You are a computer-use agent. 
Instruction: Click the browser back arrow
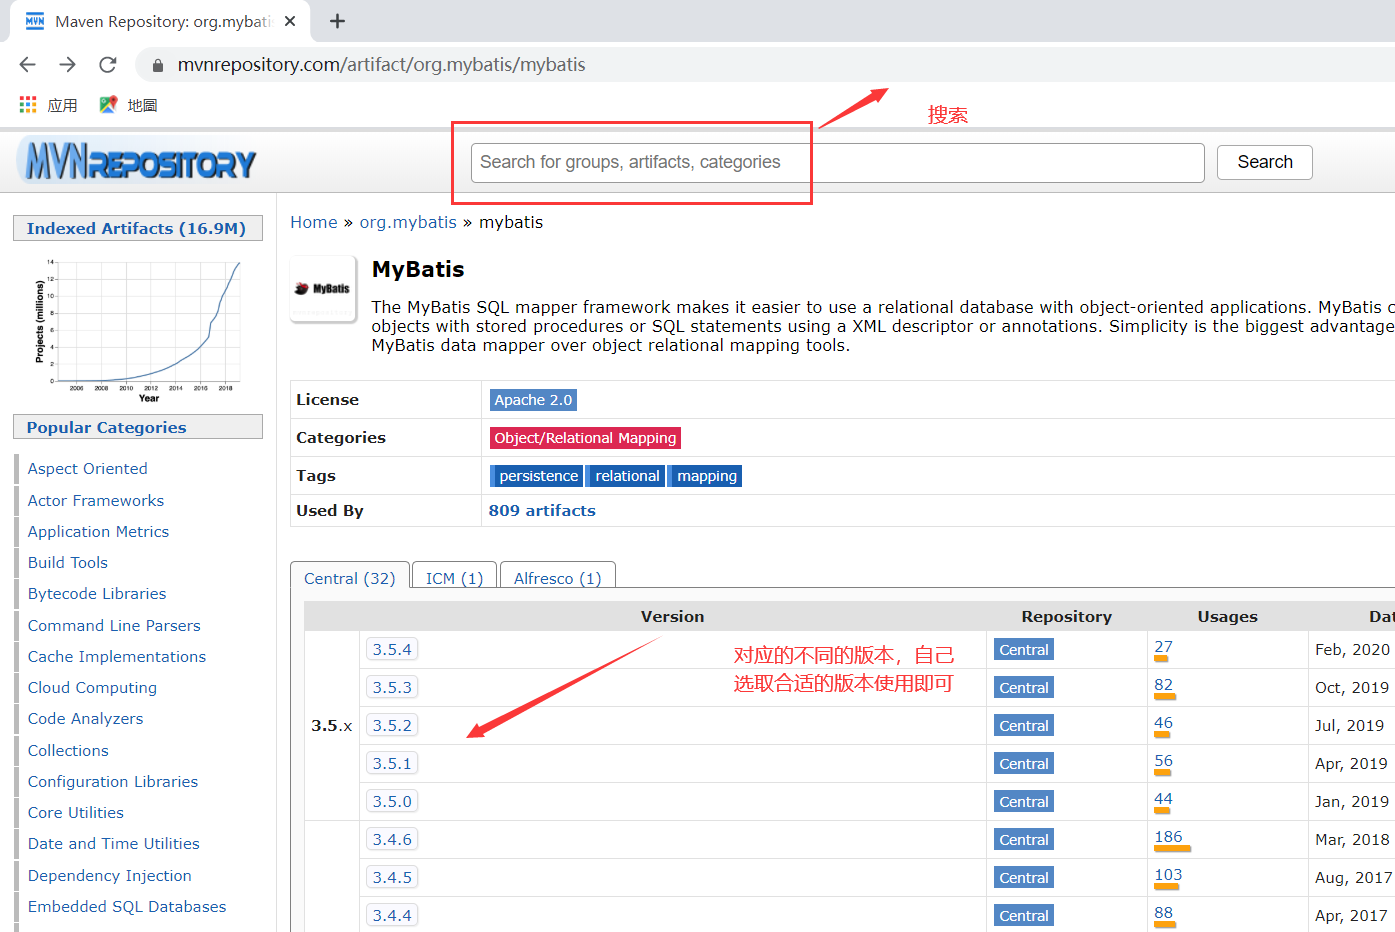pyautogui.click(x=27, y=65)
